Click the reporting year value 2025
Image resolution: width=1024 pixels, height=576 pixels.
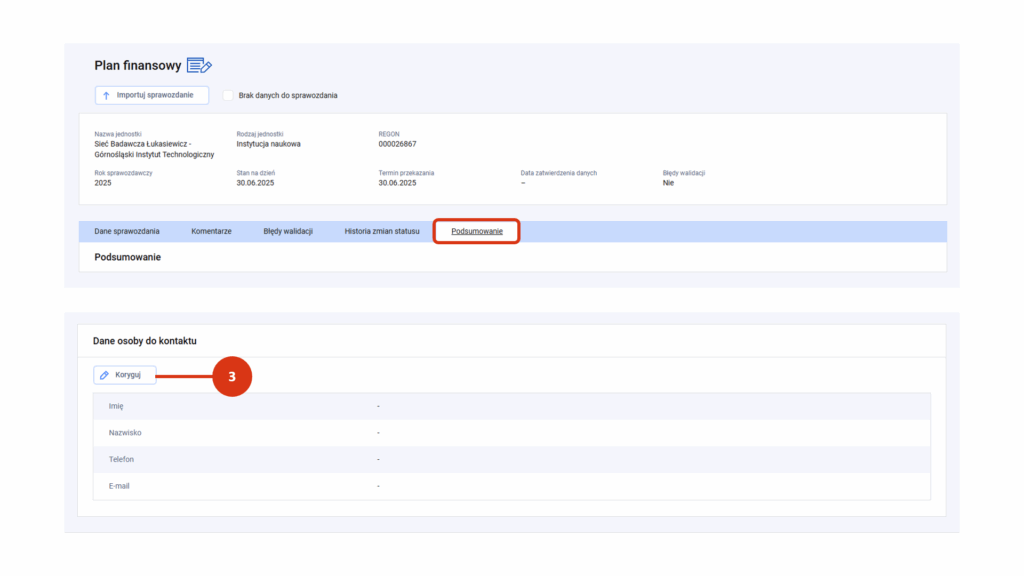[103, 184]
